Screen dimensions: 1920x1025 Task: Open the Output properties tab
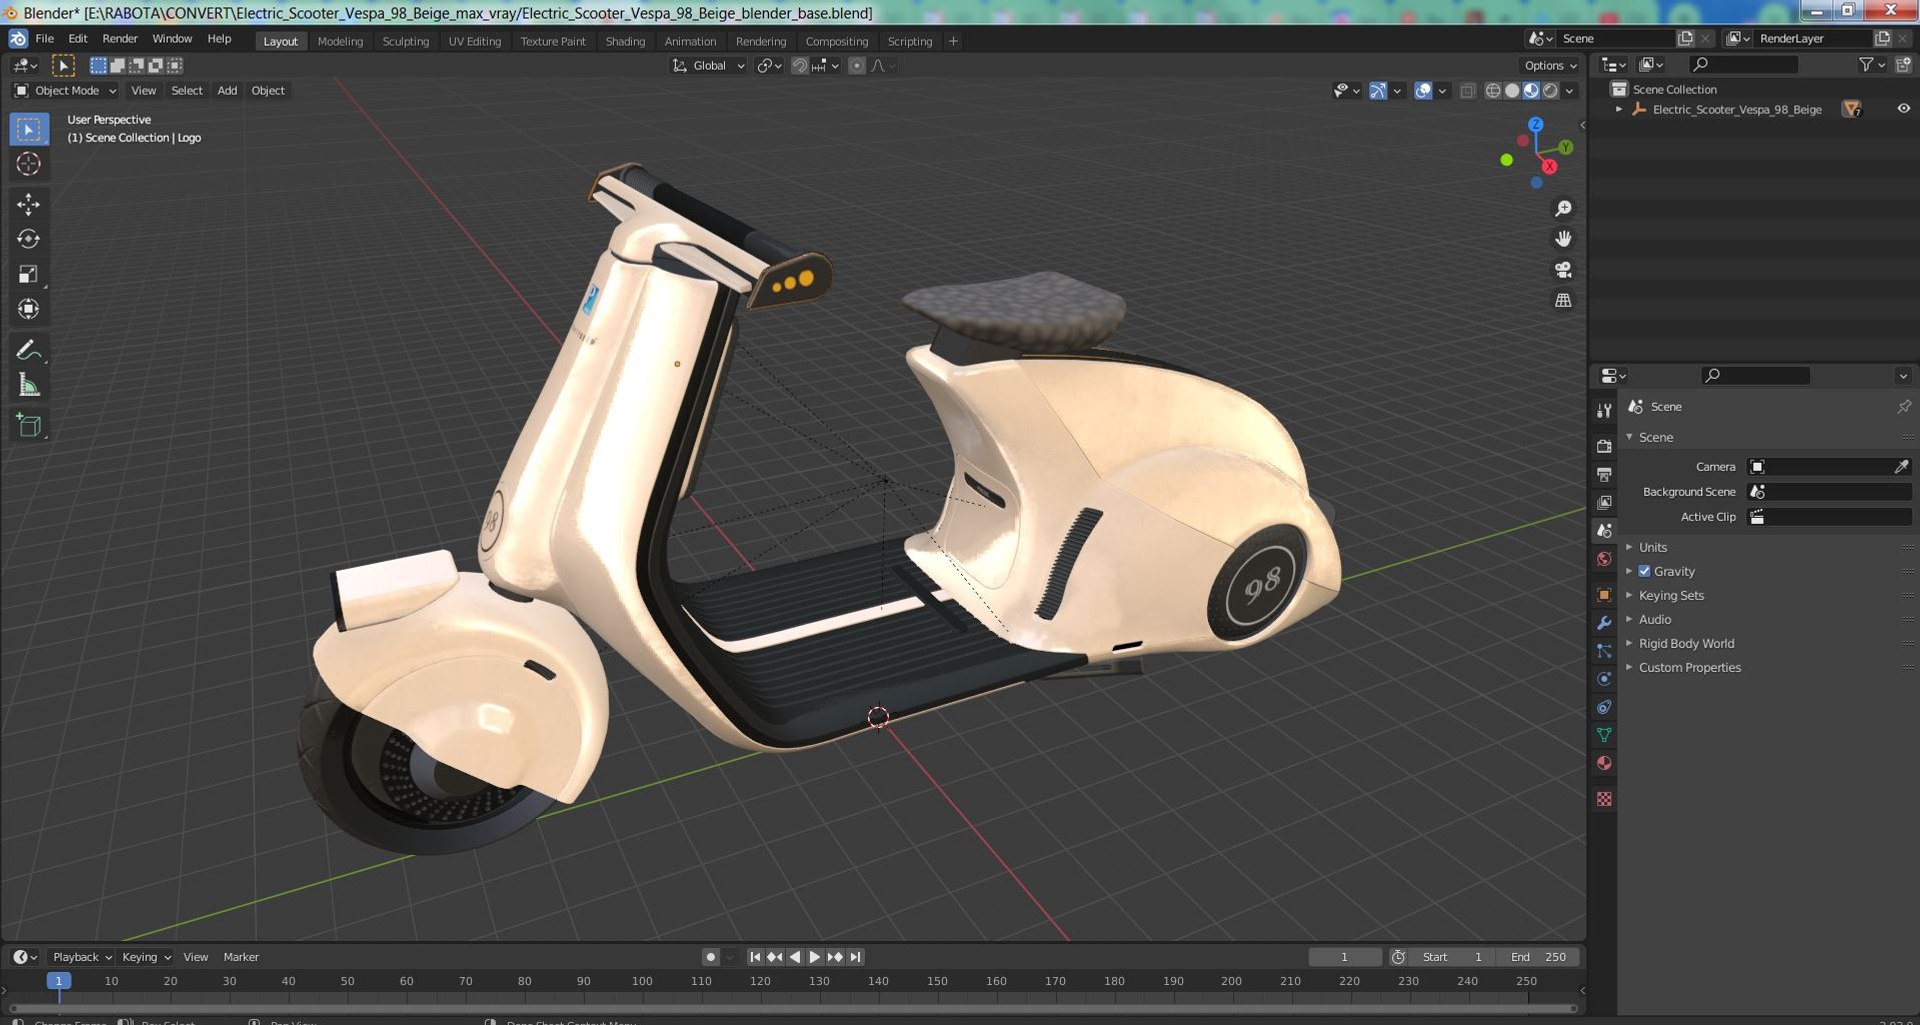(x=1604, y=474)
